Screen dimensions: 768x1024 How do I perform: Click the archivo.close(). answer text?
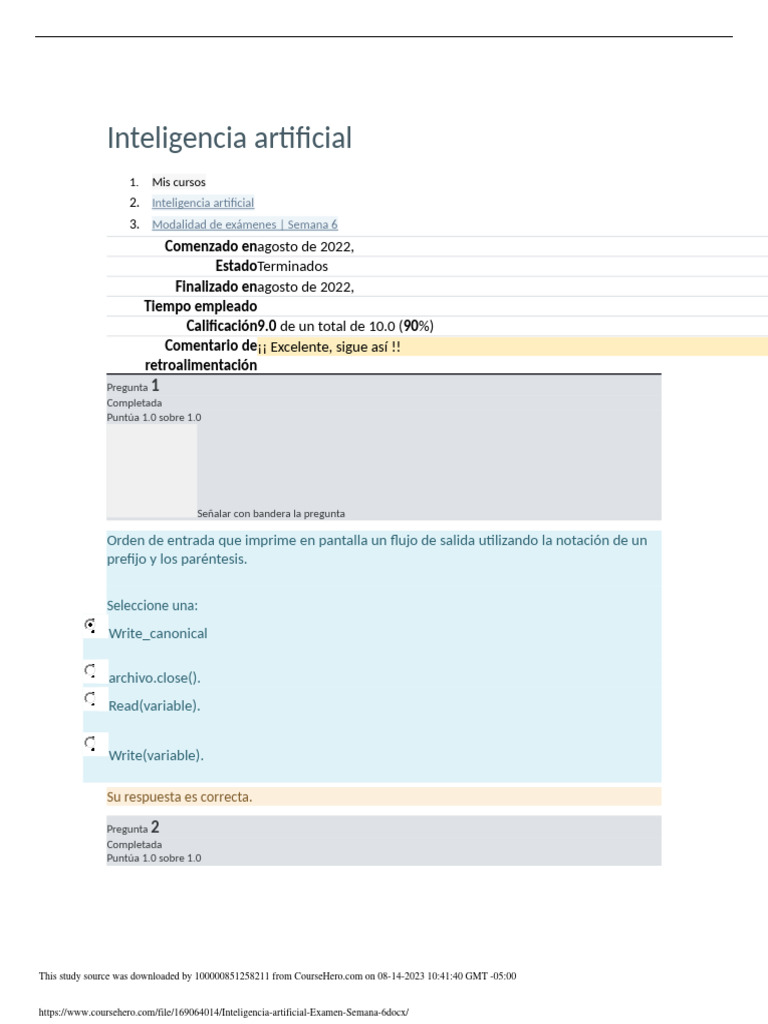click(x=154, y=678)
